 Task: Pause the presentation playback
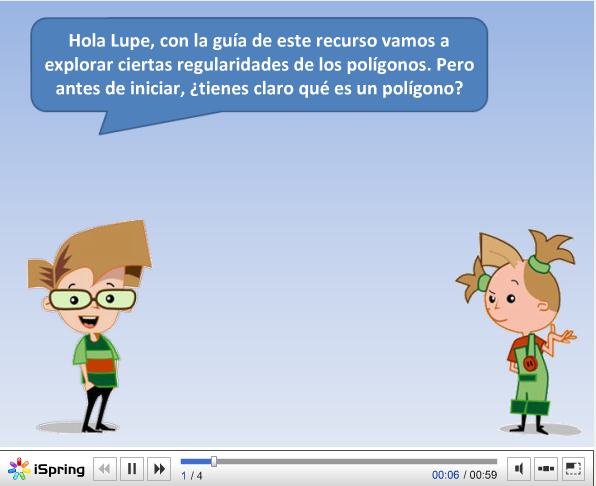pos(132,469)
